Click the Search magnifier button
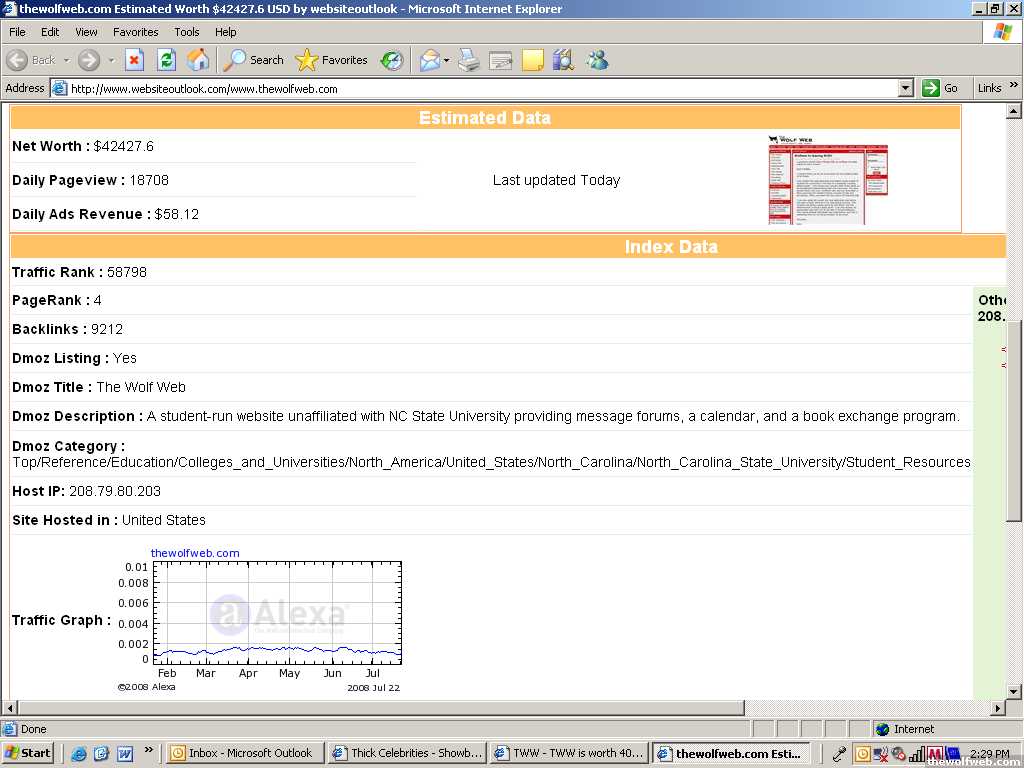This screenshot has width=1024, height=768. coord(254,60)
